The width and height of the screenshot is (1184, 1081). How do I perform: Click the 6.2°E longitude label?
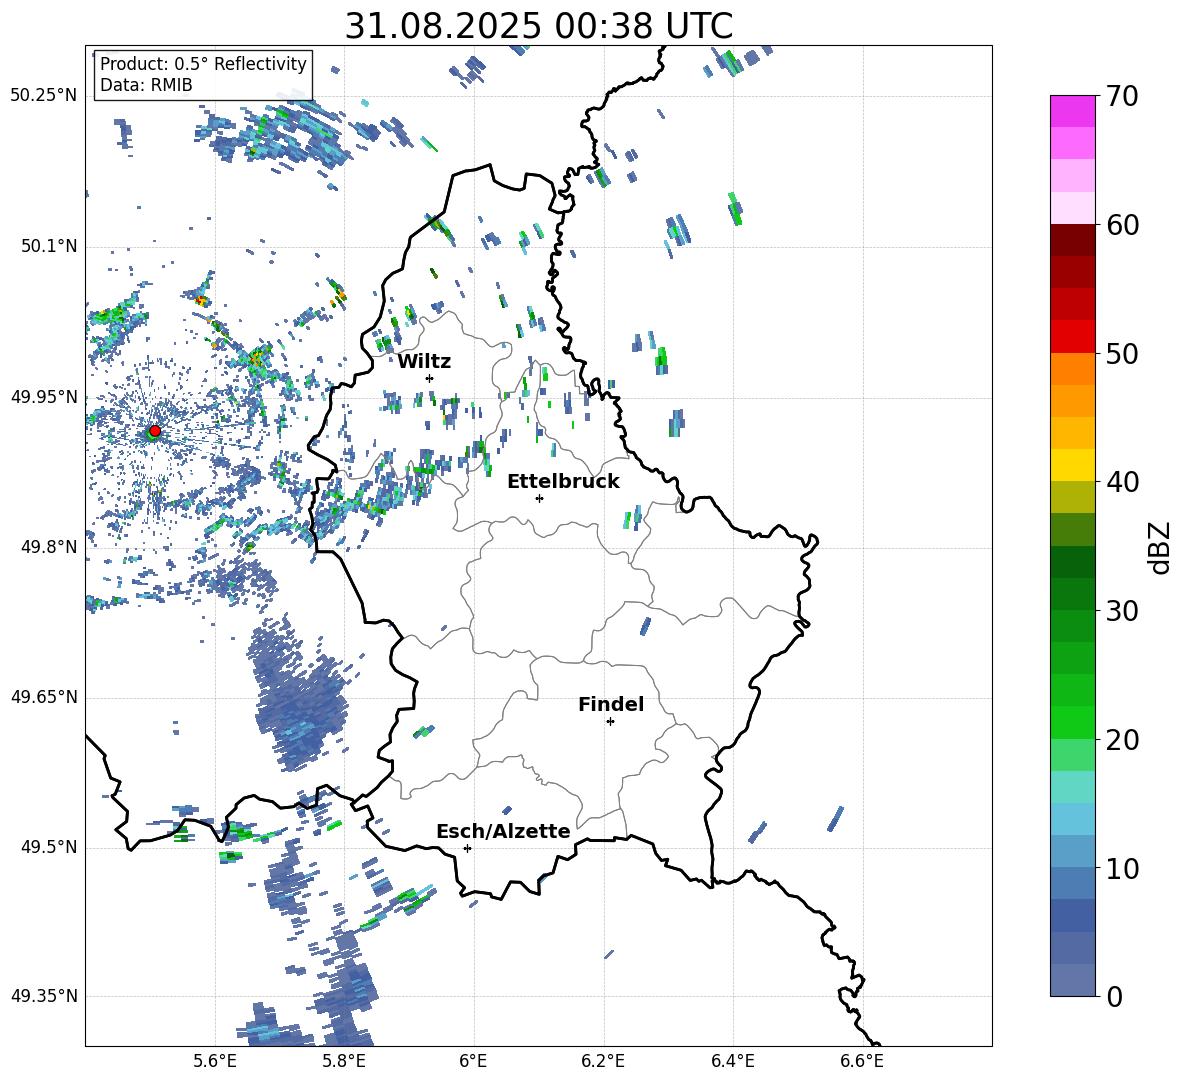click(x=603, y=1061)
